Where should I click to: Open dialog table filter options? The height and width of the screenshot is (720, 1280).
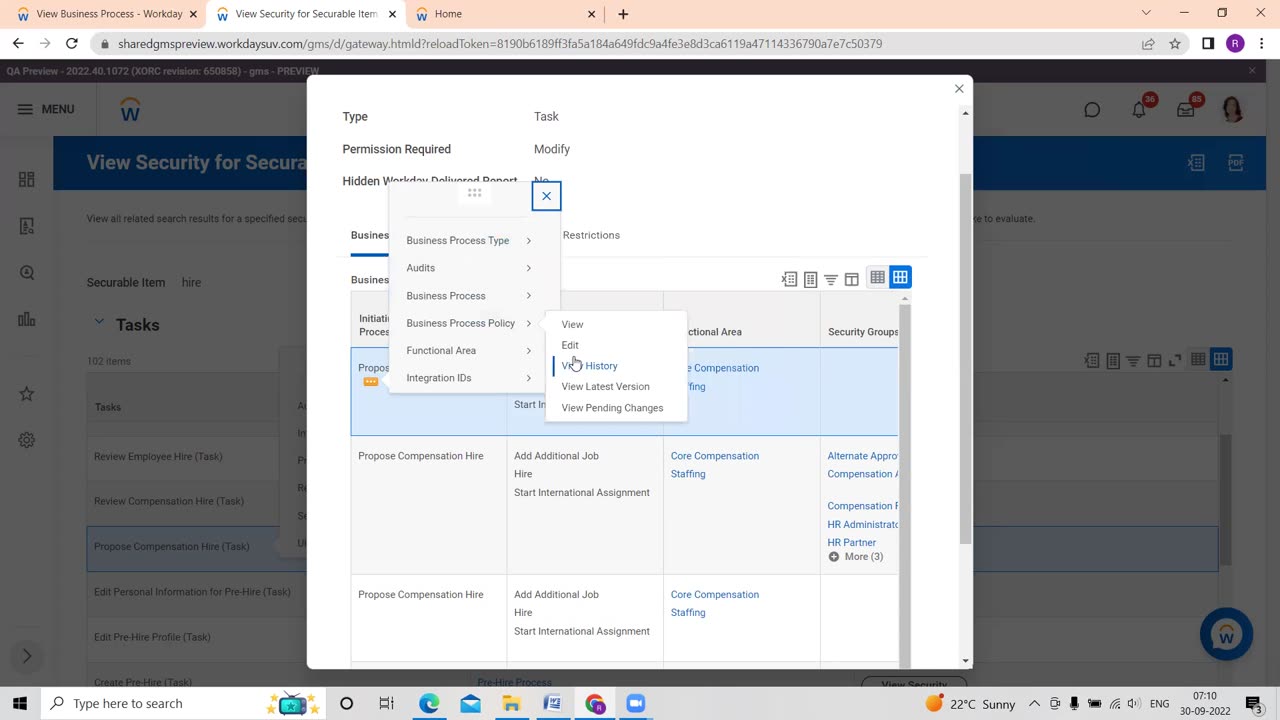(x=830, y=279)
